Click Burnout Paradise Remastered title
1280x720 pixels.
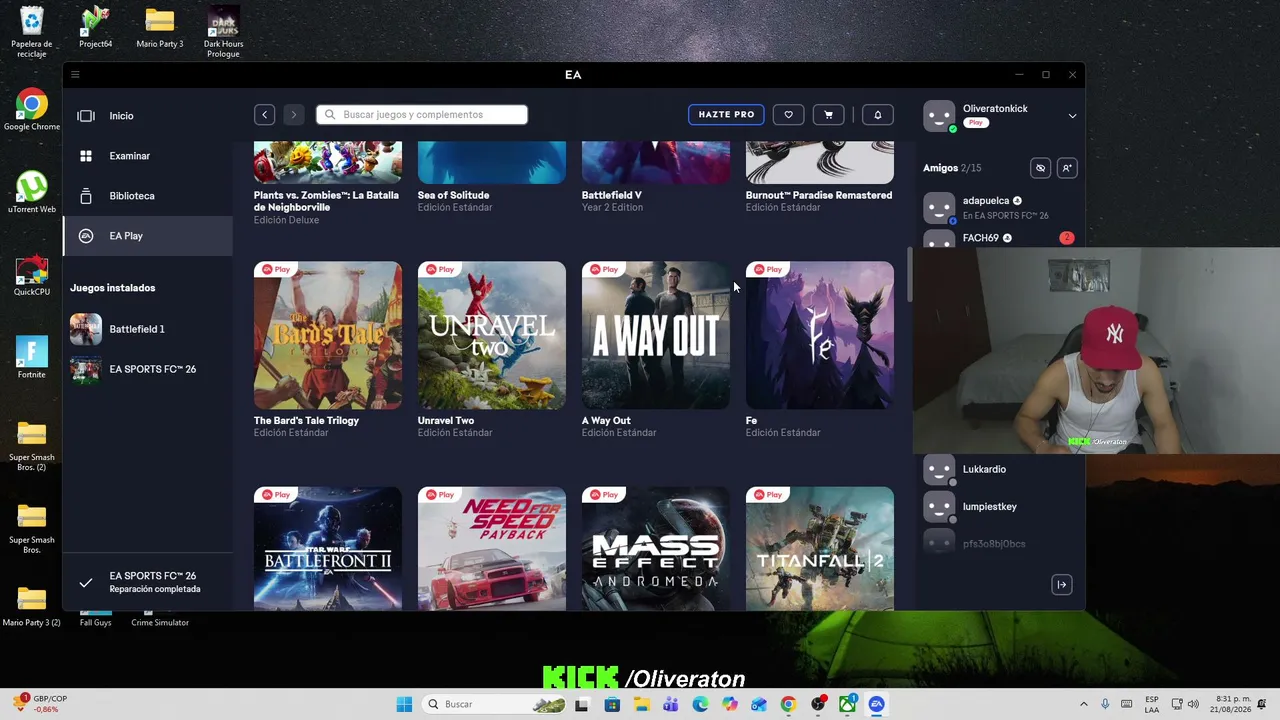click(x=819, y=195)
